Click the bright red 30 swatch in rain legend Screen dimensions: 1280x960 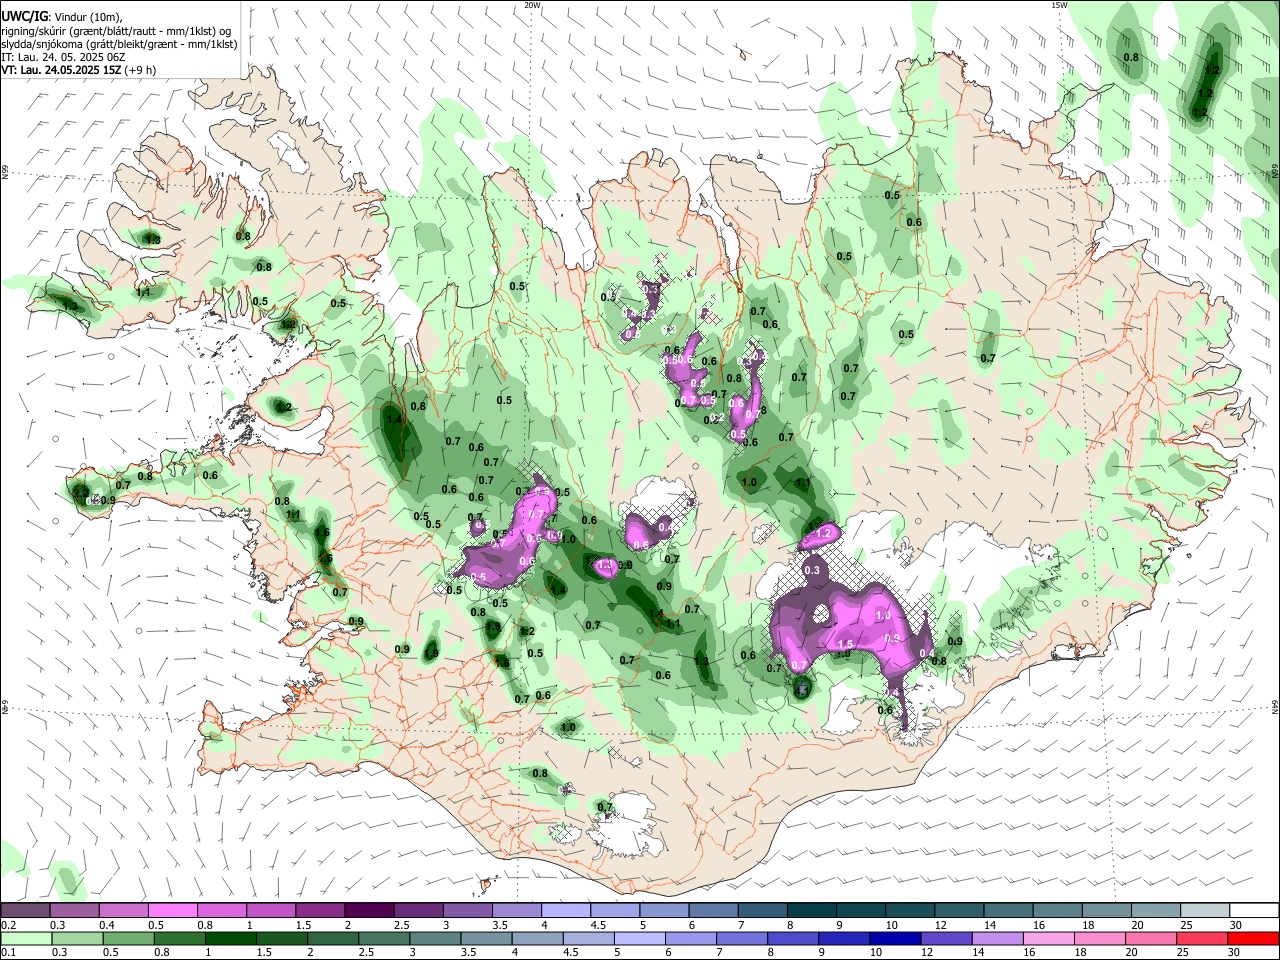click(1254, 938)
